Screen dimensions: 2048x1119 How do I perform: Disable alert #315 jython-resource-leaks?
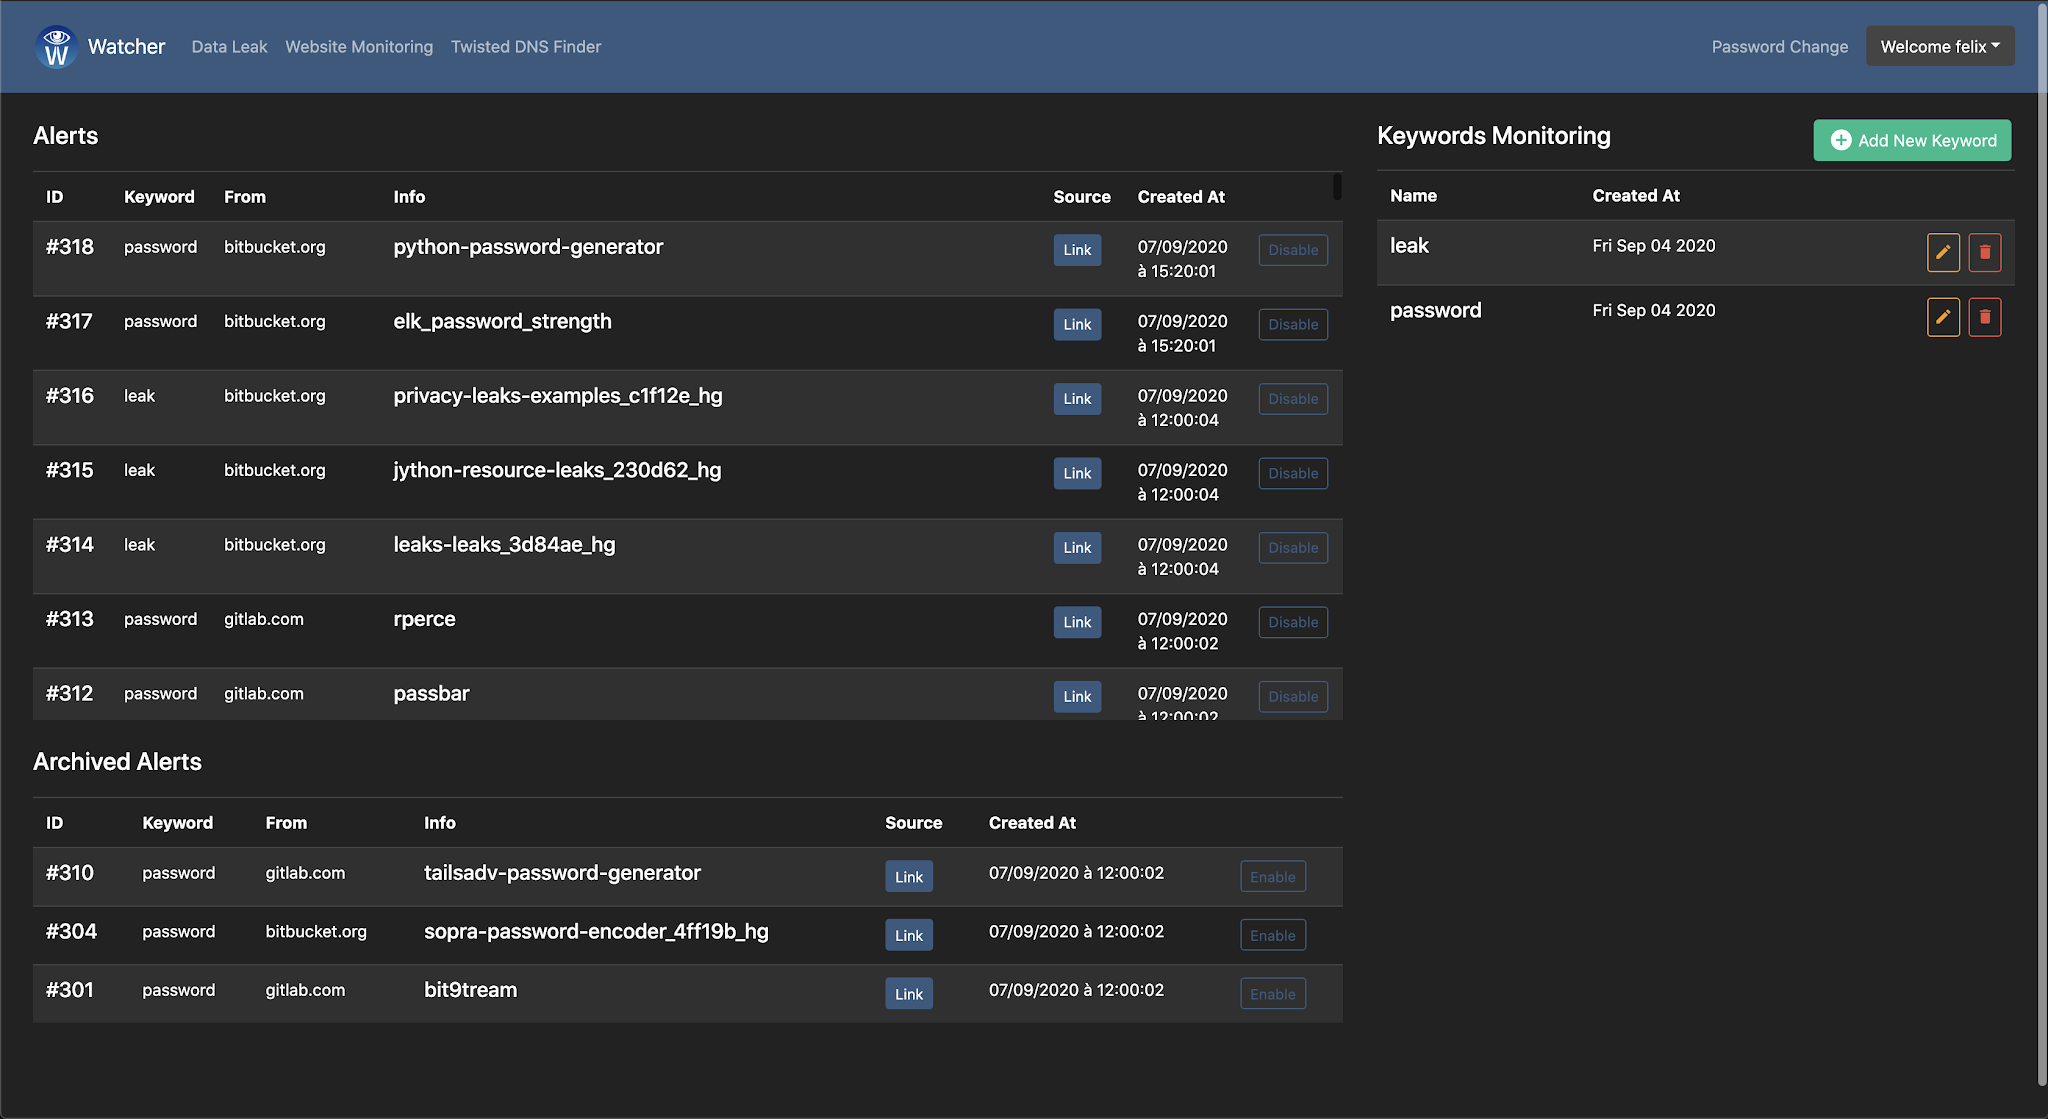click(1292, 473)
